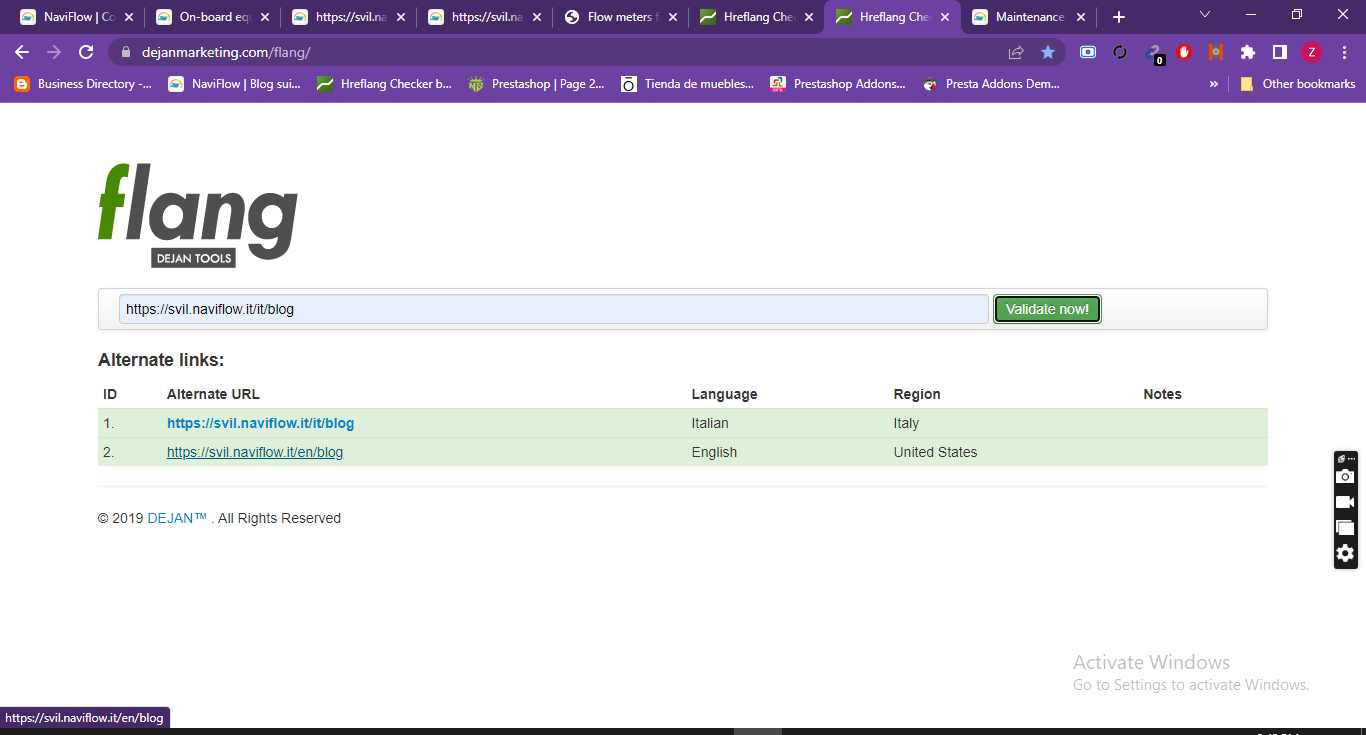The image size is (1366, 735).
Task: Open the Z profile avatar menu
Action: [x=1311, y=52]
